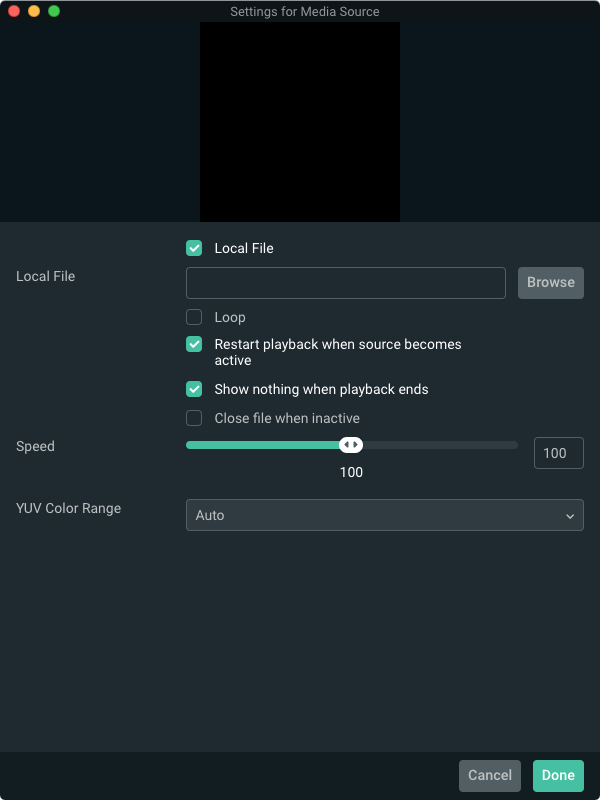Click the Speed slider handle

click(351, 445)
